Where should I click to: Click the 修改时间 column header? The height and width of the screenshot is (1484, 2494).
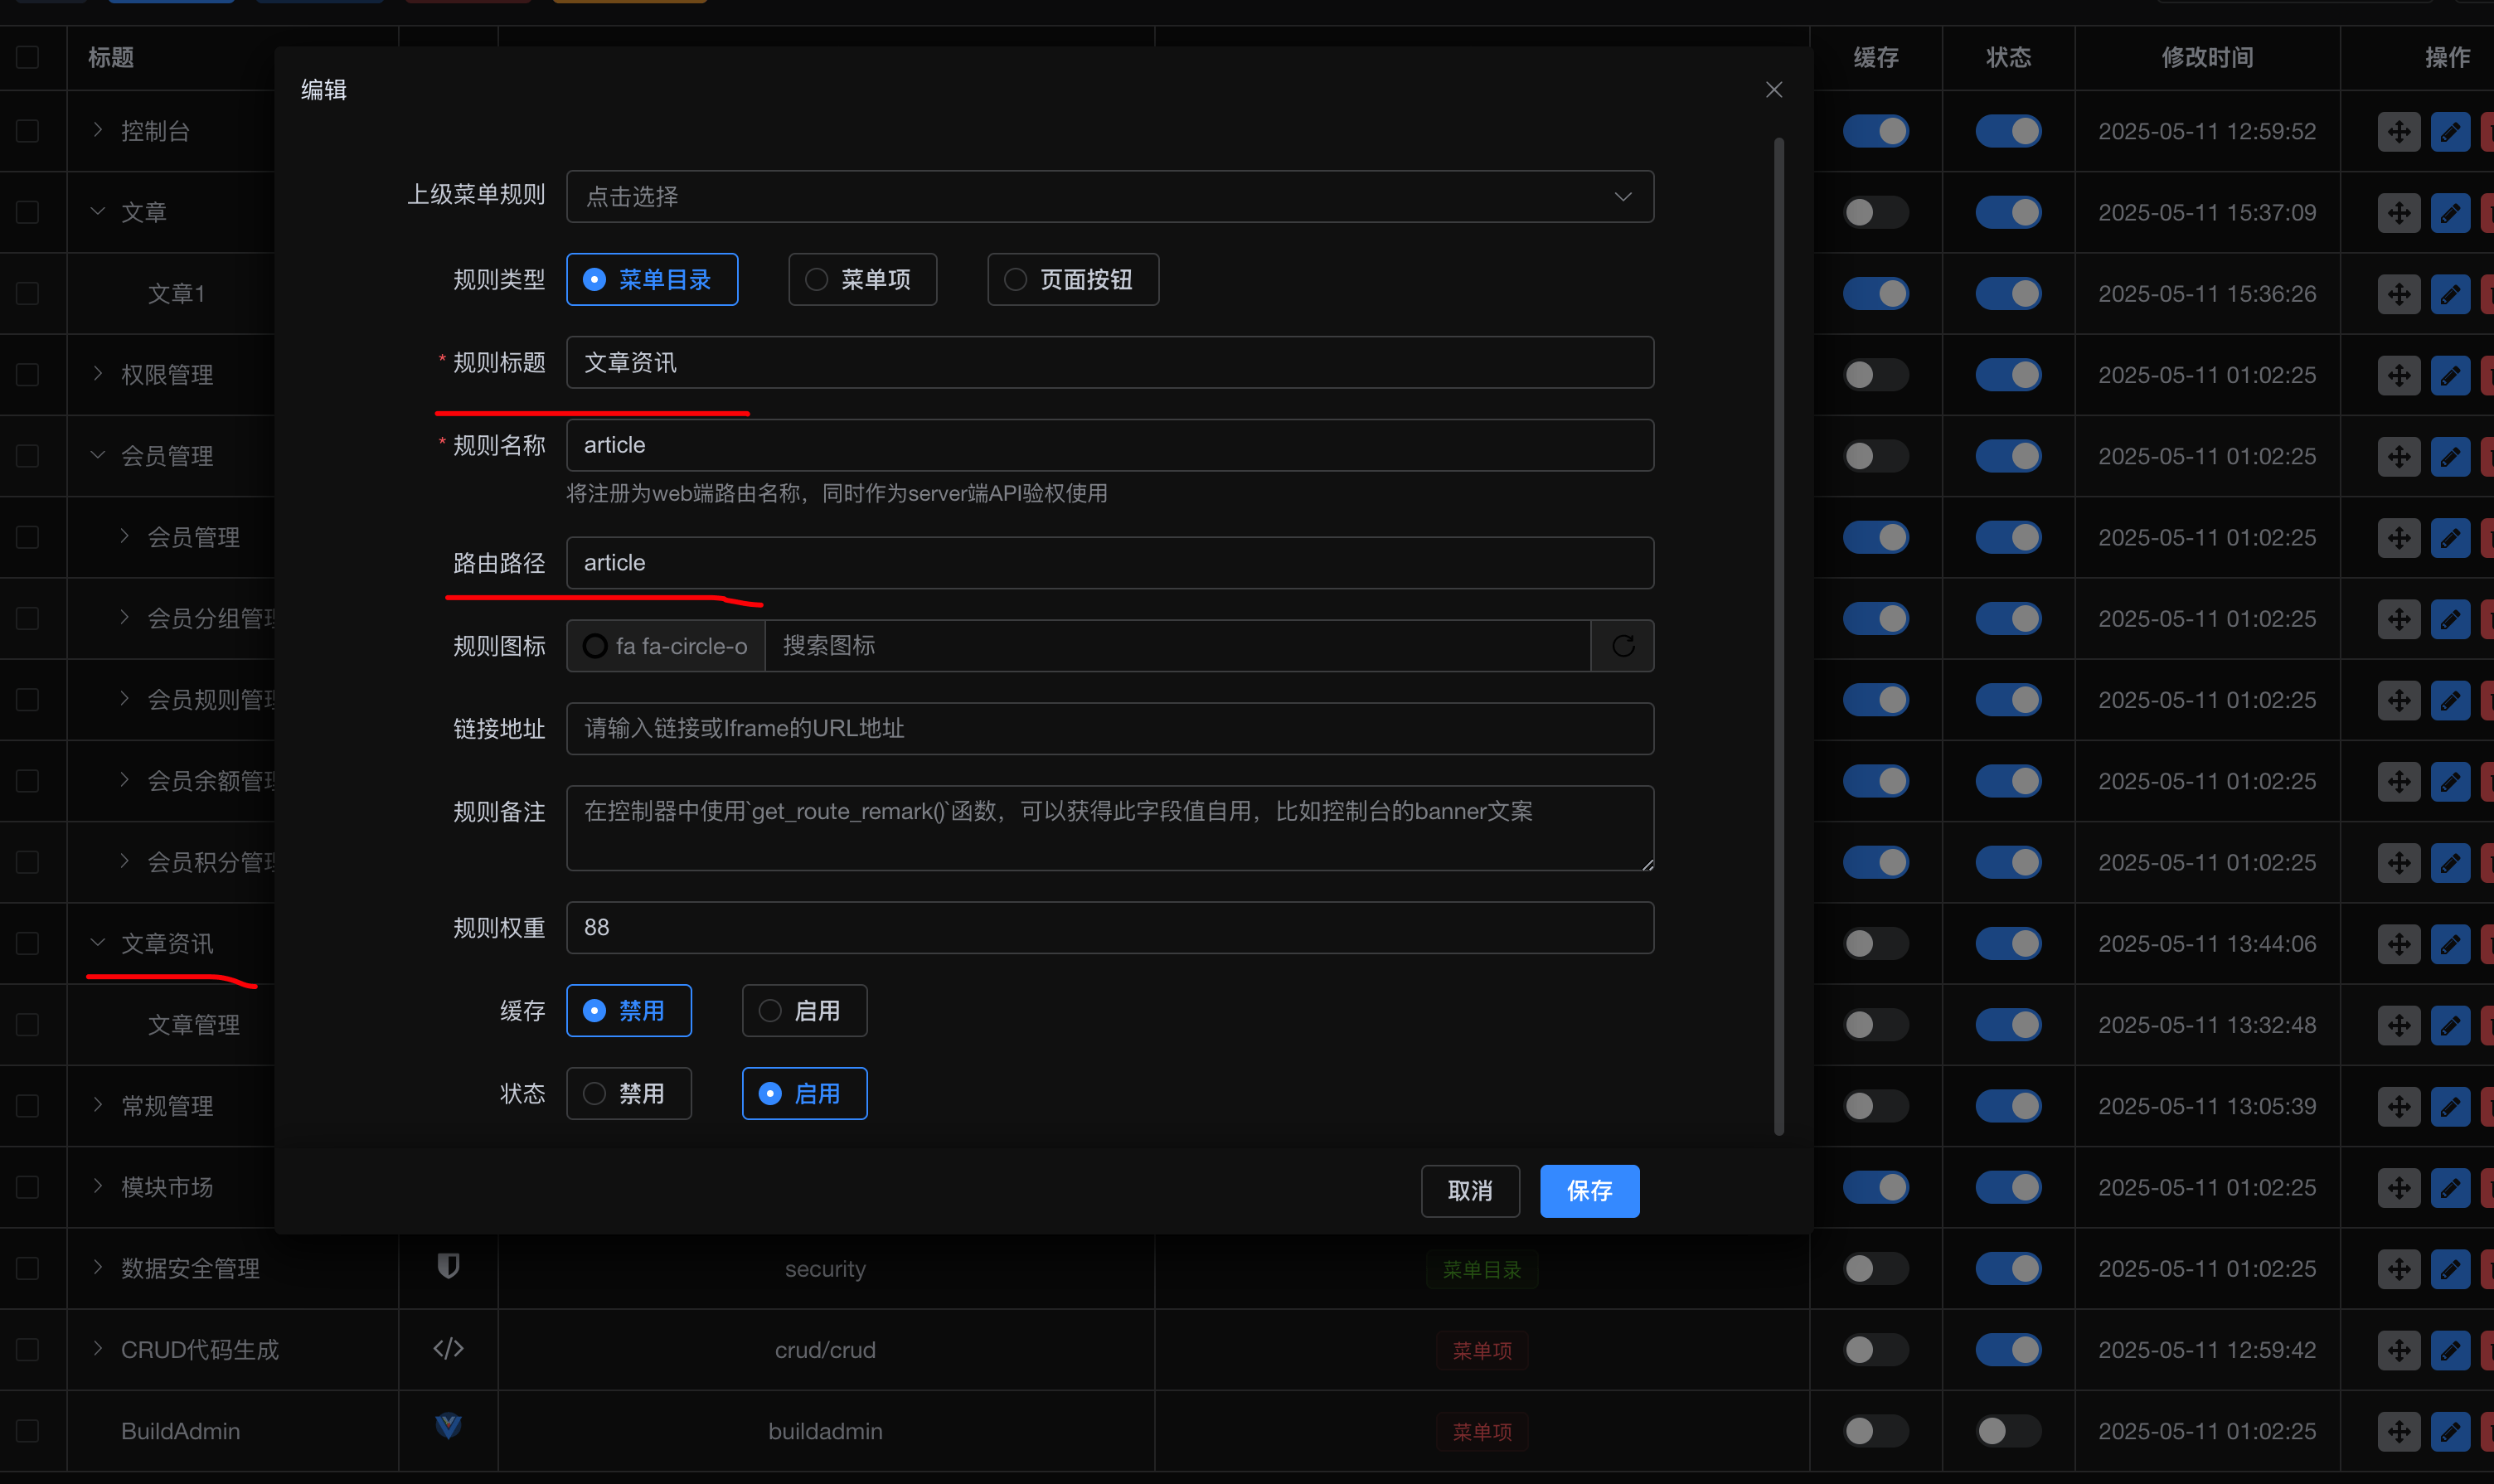click(x=2207, y=57)
